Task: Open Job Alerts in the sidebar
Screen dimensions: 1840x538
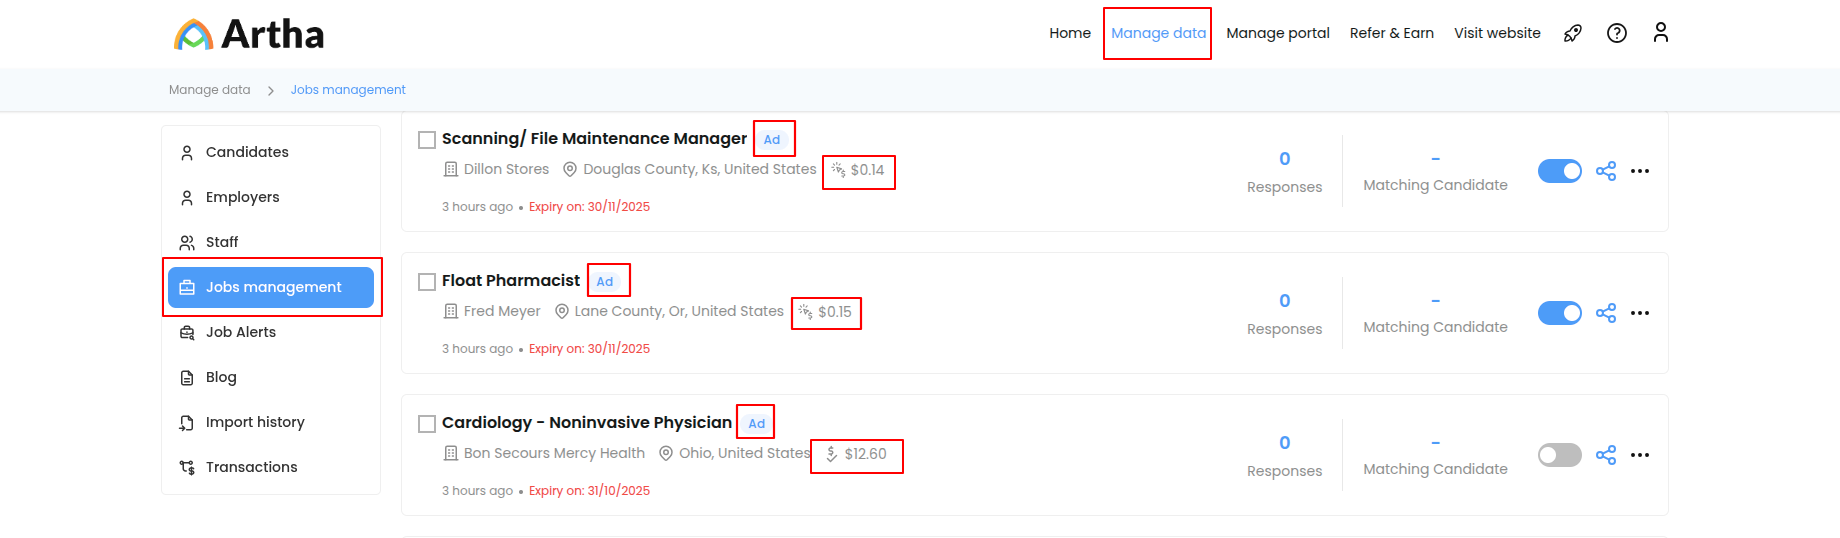Action: (x=240, y=332)
